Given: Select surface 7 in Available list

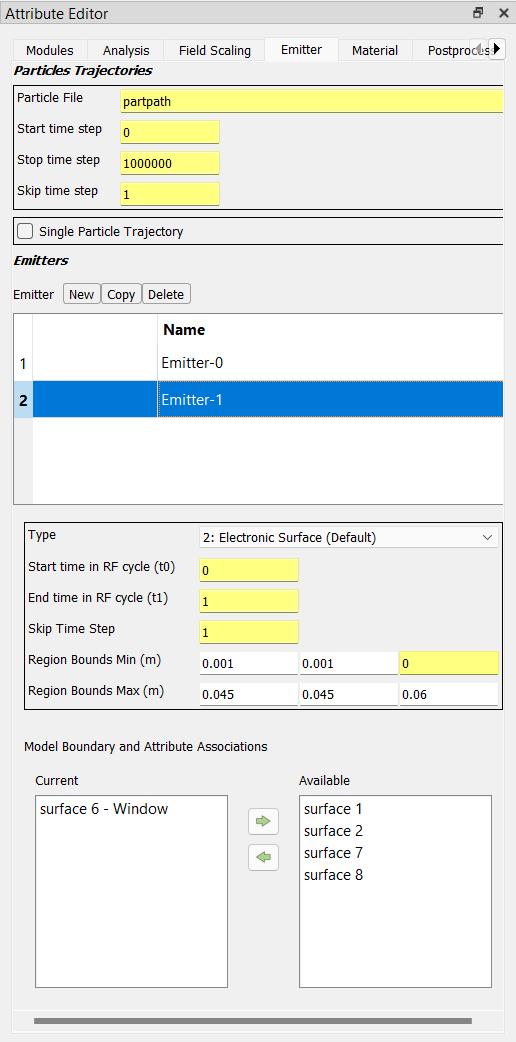Looking at the screenshot, I should [x=333, y=853].
